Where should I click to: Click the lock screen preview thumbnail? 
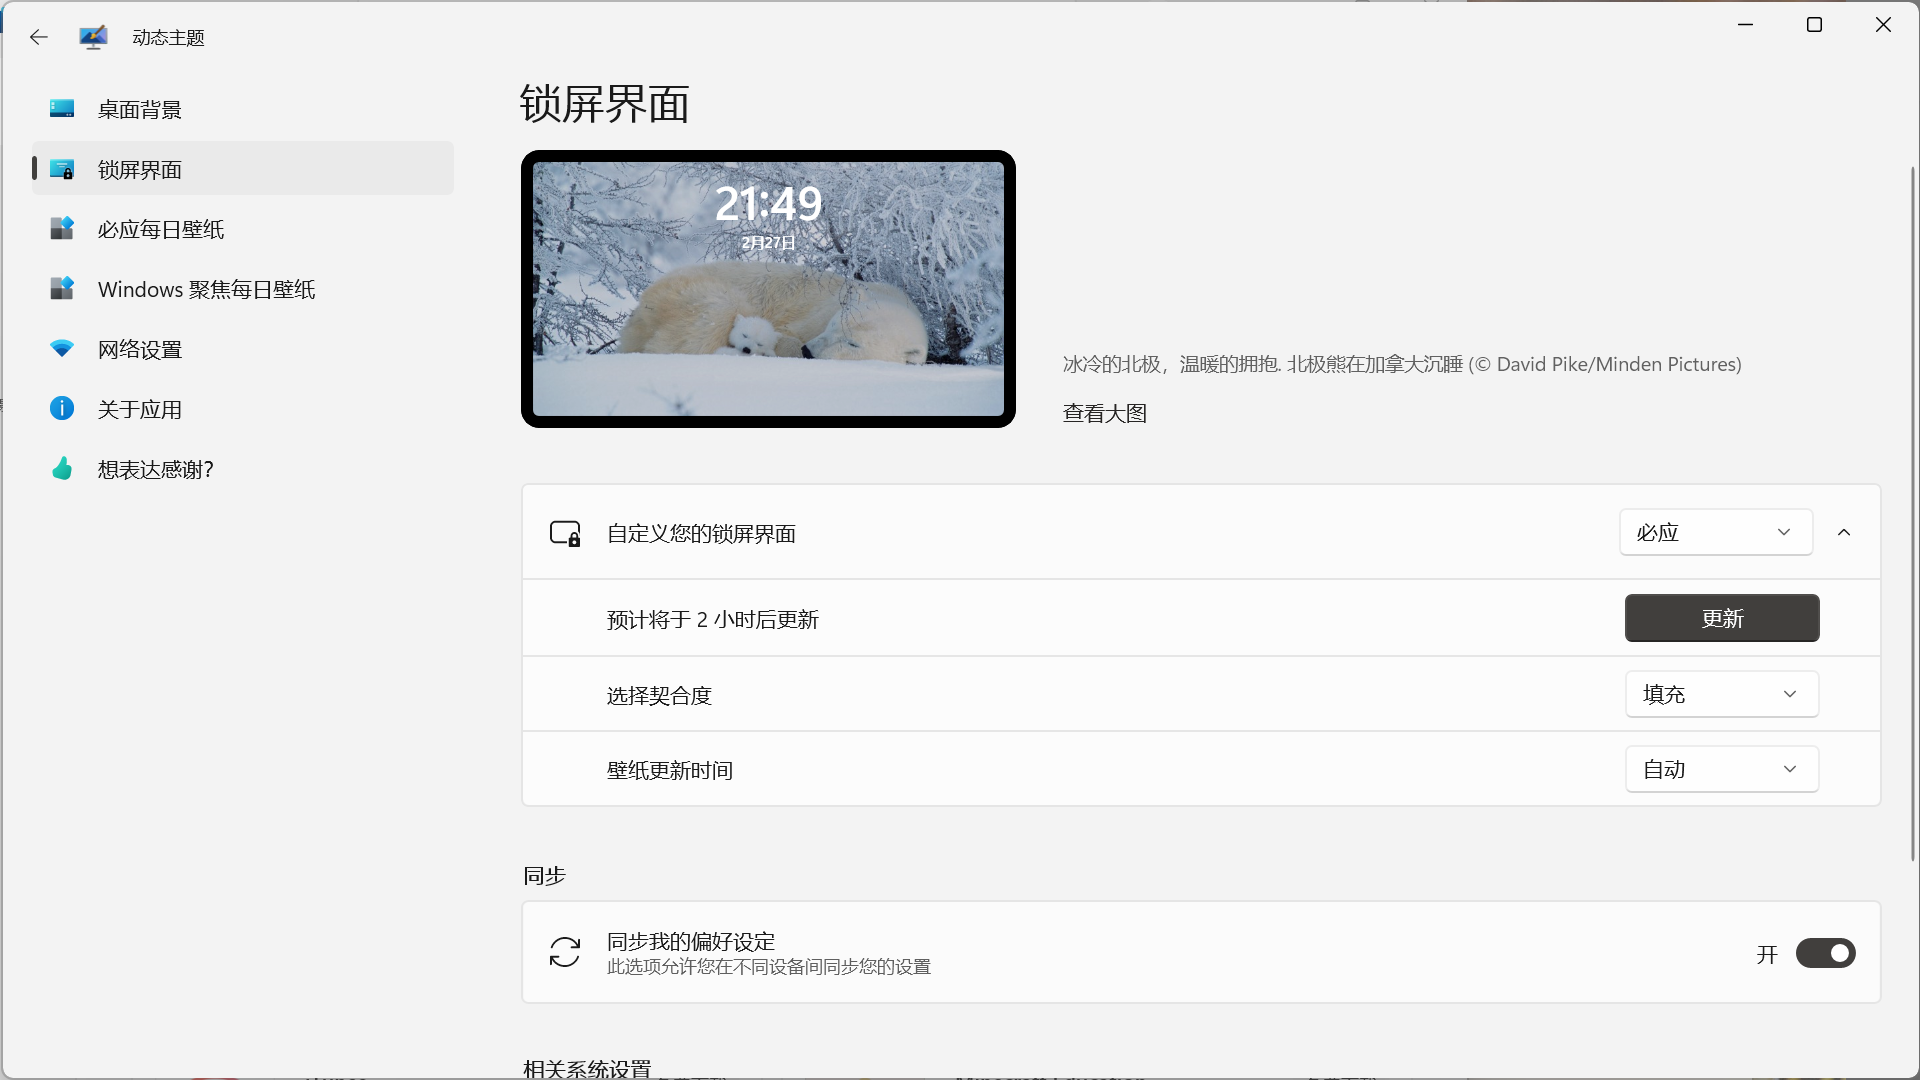(x=768, y=289)
